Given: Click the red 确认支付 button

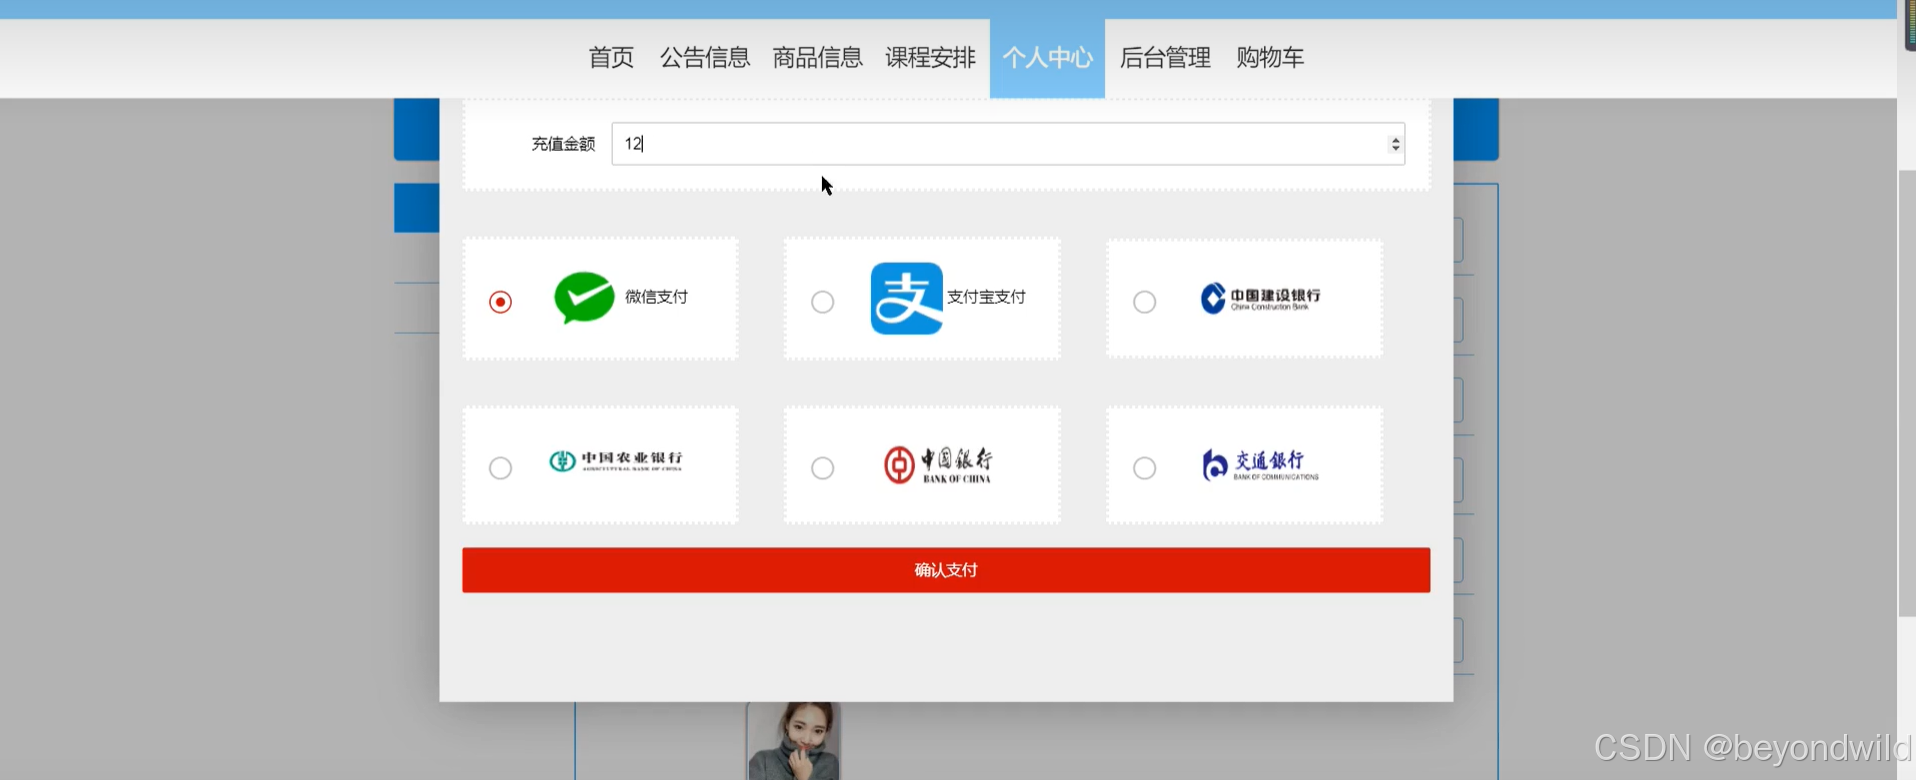Looking at the screenshot, I should (946, 570).
